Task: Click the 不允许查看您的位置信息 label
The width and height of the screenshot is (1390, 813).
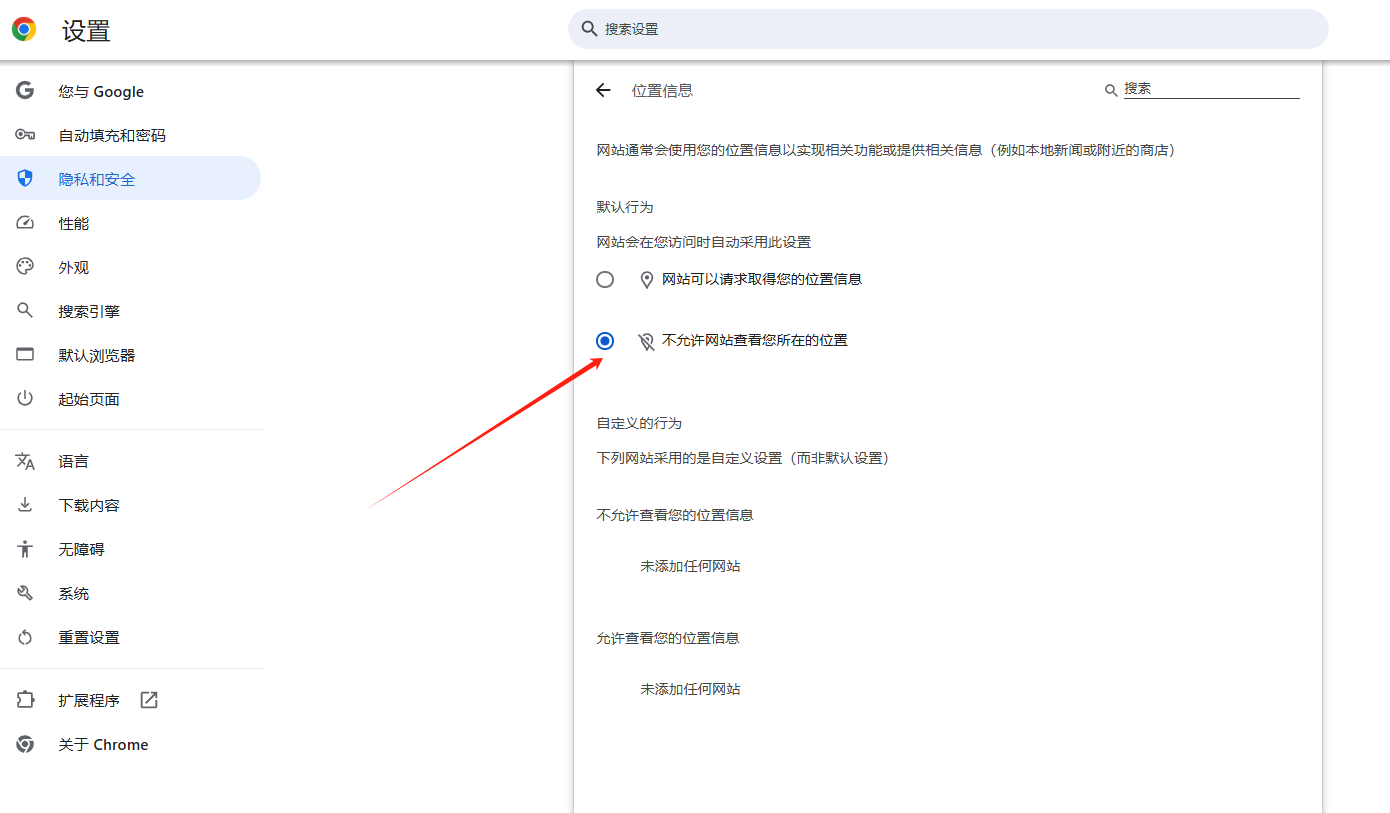Action: (675, 515)
